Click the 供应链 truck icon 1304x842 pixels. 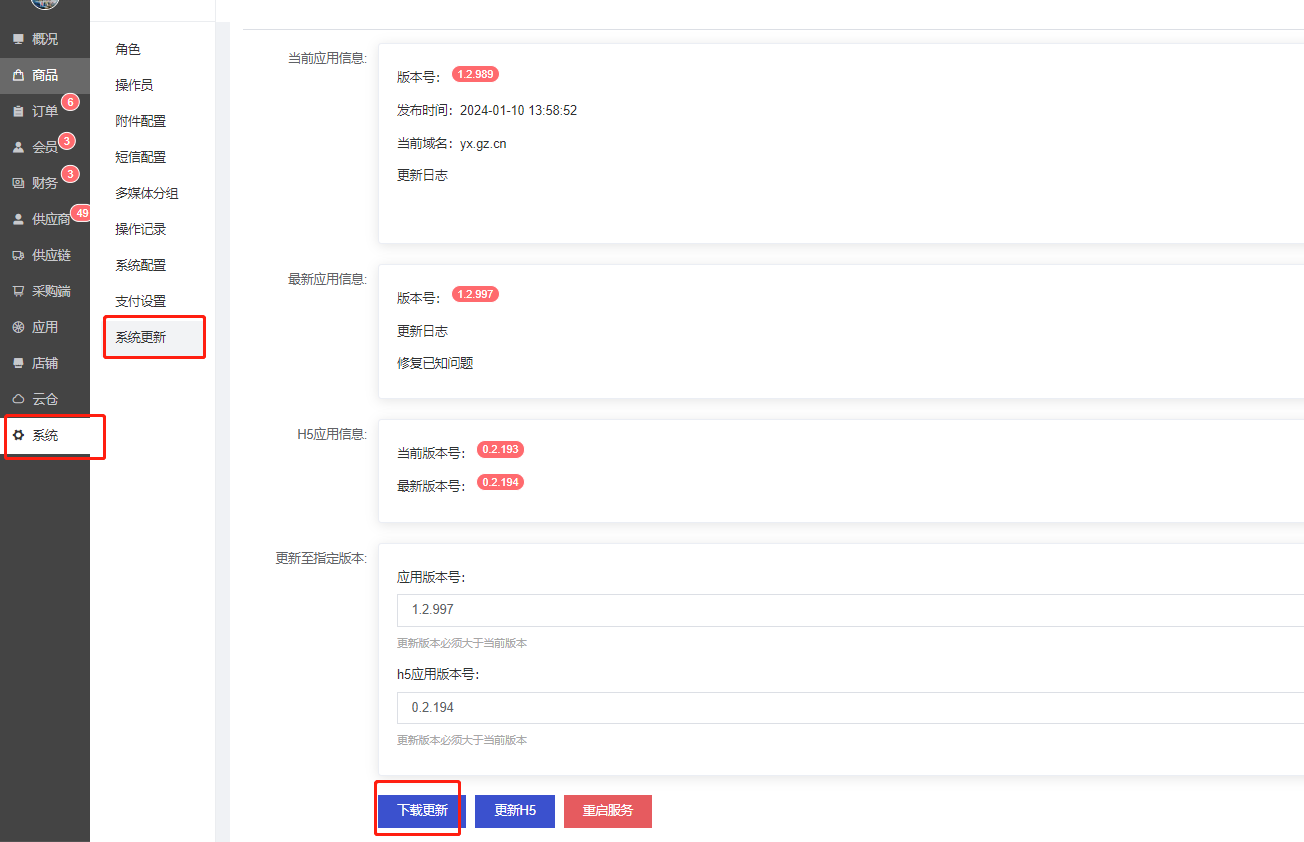(x=18, y=255)
